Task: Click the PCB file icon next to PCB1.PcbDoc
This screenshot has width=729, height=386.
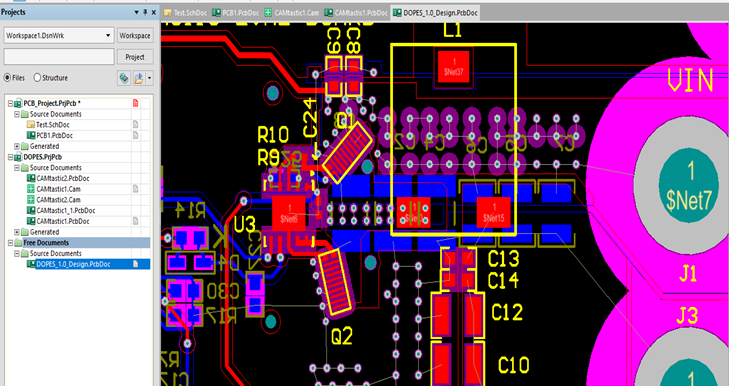Action: 31,135
